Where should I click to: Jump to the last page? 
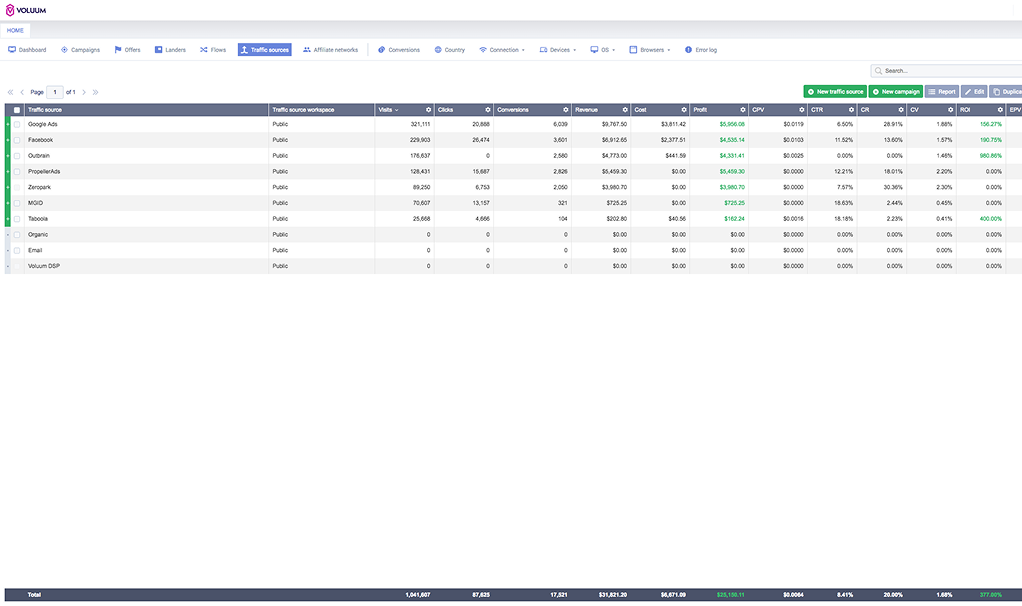tap(96, 93)
